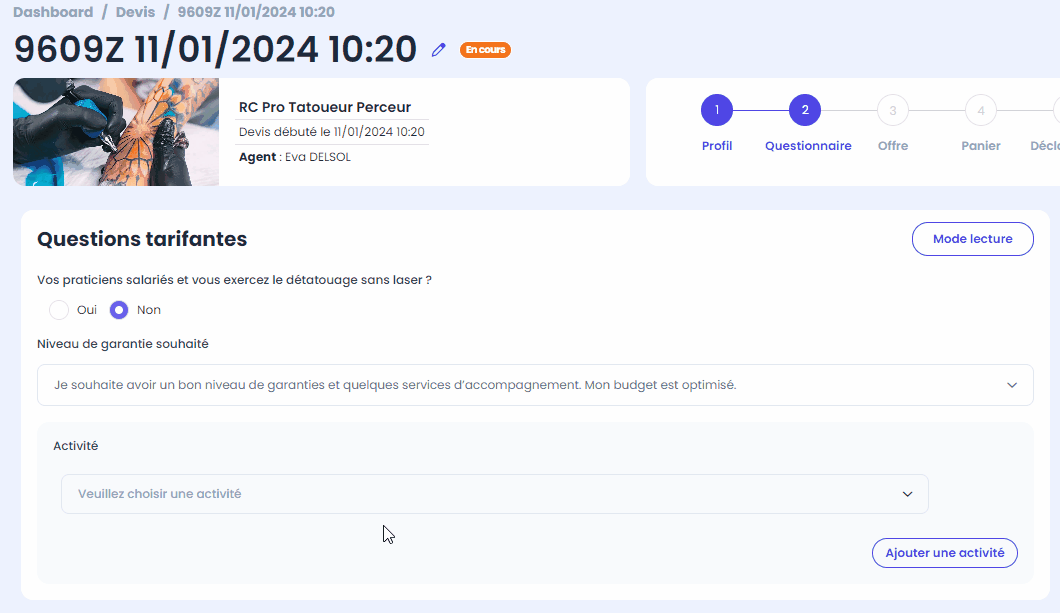Click the RC Pro Tatoueur Perceur title

tap(324, 107)
